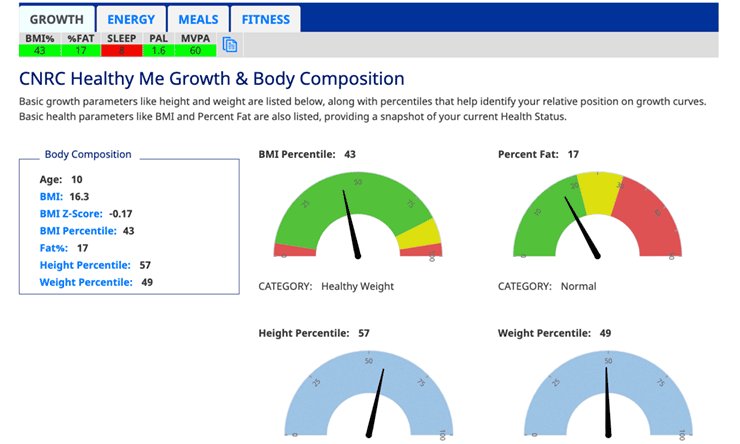Click the PAL value 1.6 cell

click(158, 50)
